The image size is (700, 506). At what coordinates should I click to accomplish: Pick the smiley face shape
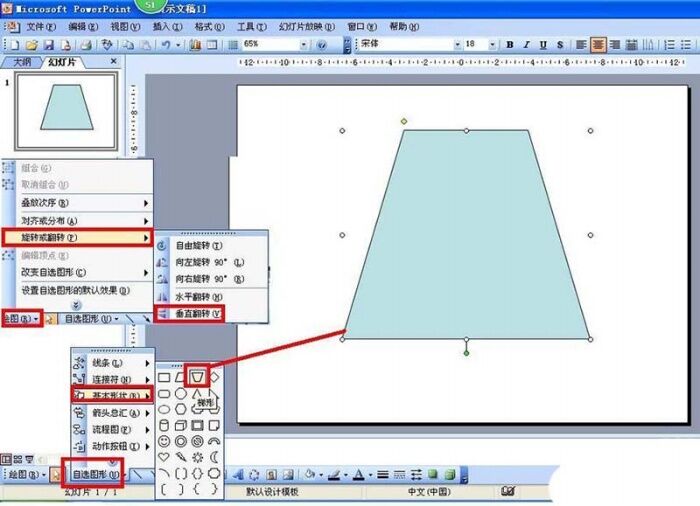tap(164, 440)
